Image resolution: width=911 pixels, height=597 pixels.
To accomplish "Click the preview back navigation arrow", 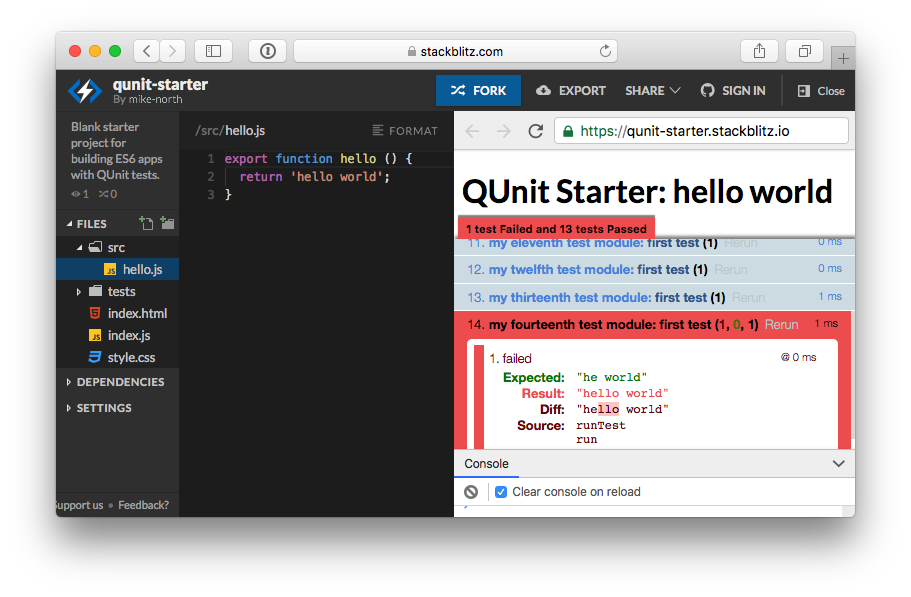I will pos(471,130).
